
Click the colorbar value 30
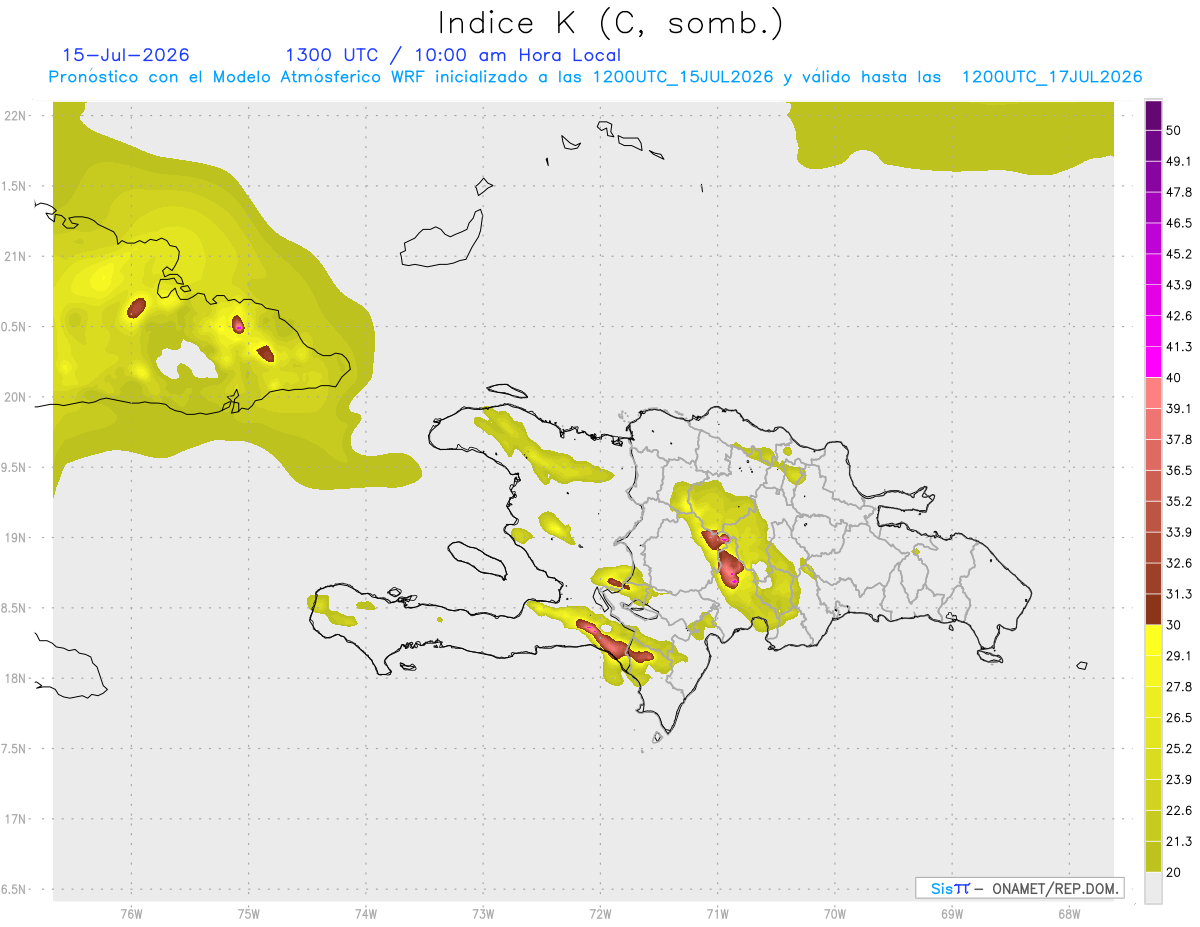[x=1174, y=625]
